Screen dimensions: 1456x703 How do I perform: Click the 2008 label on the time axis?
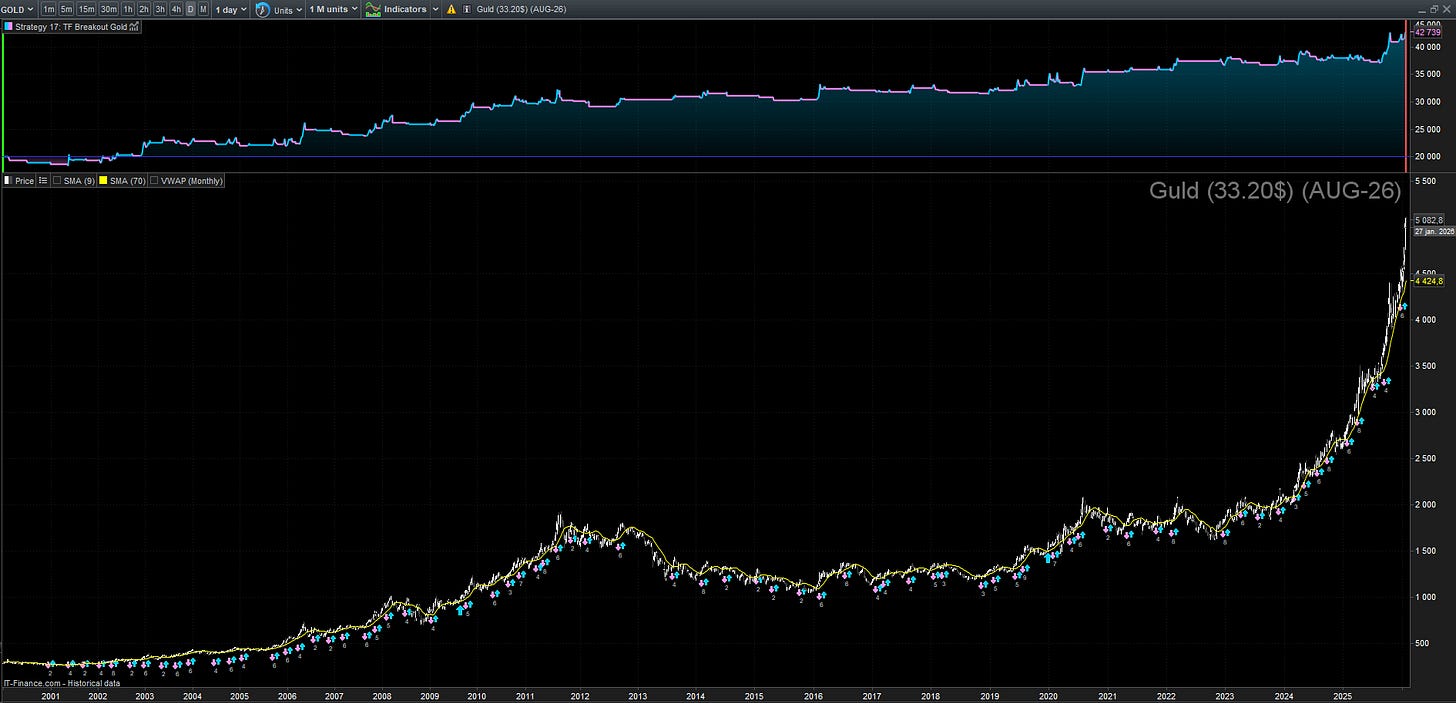point(381,695)
